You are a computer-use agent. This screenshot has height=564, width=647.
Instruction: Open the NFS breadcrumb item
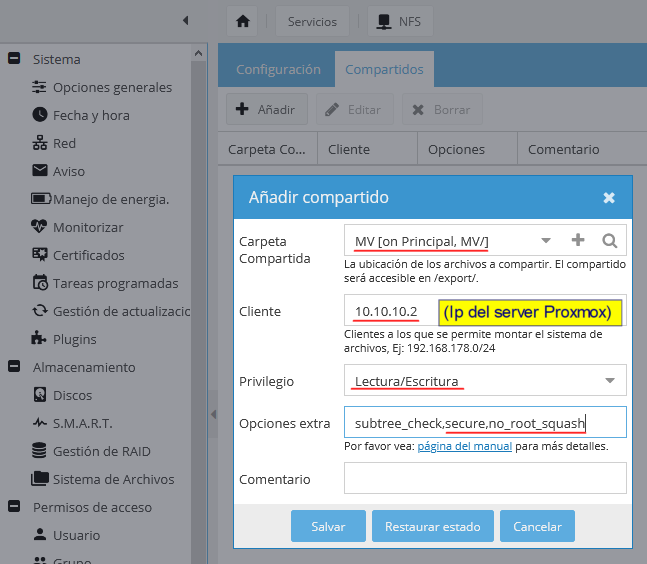tap(400, 21)
